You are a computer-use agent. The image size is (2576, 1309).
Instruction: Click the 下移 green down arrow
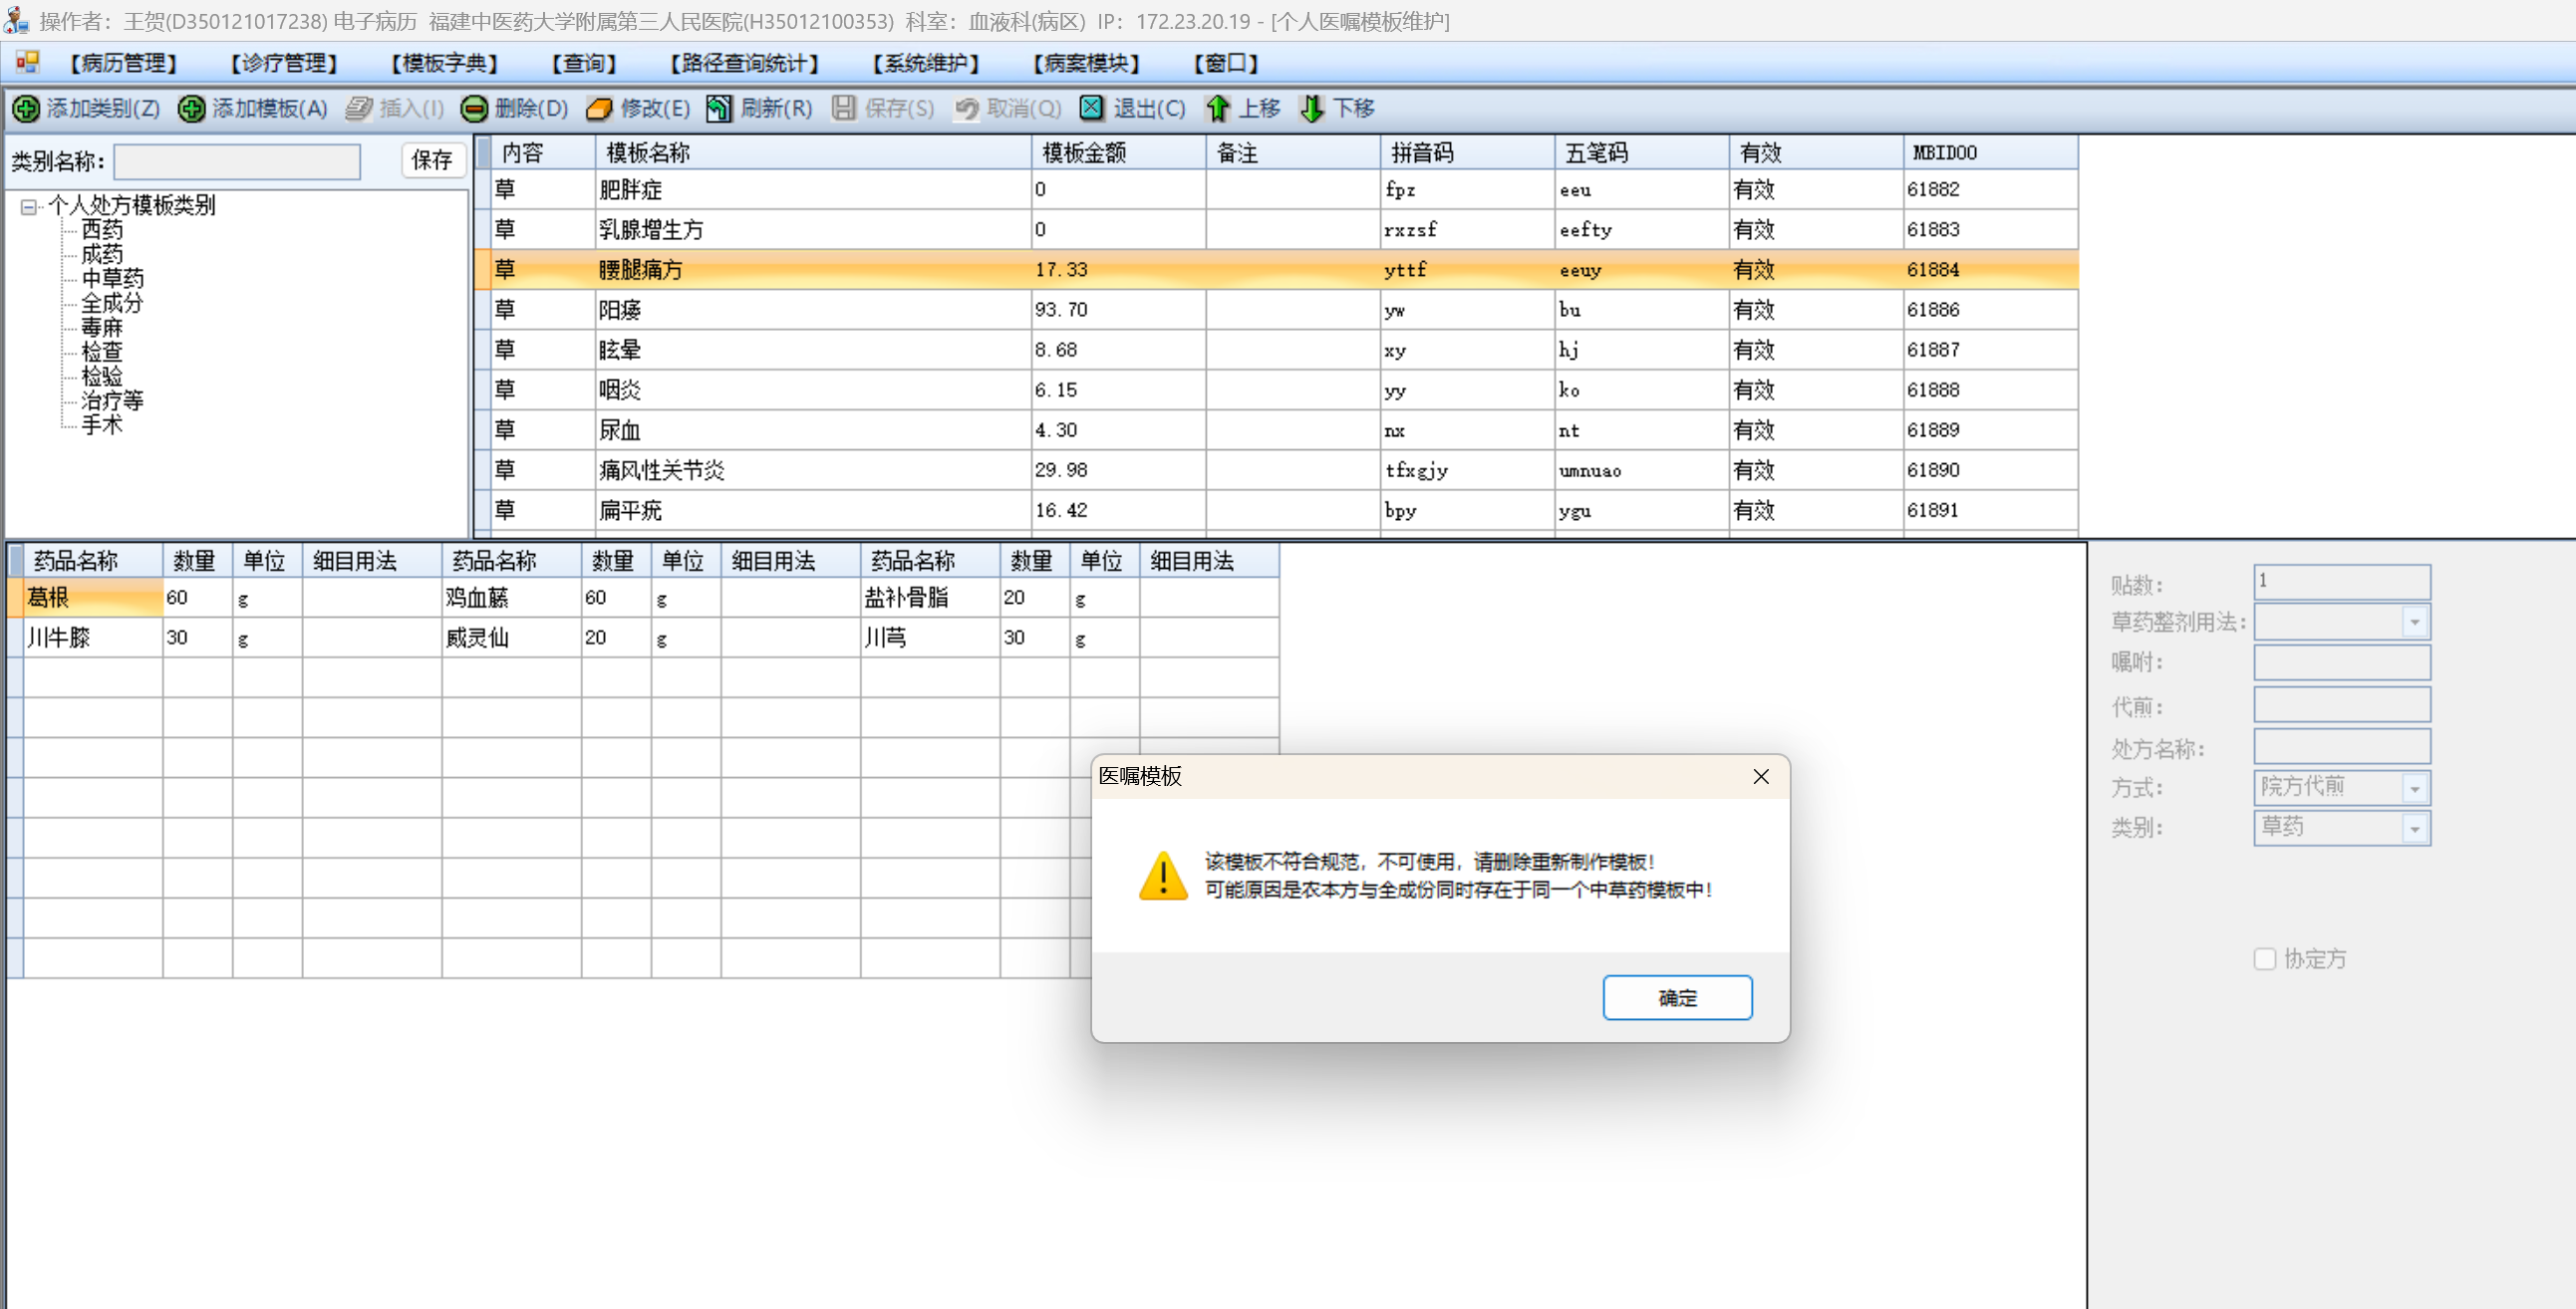coord(1312,108)
